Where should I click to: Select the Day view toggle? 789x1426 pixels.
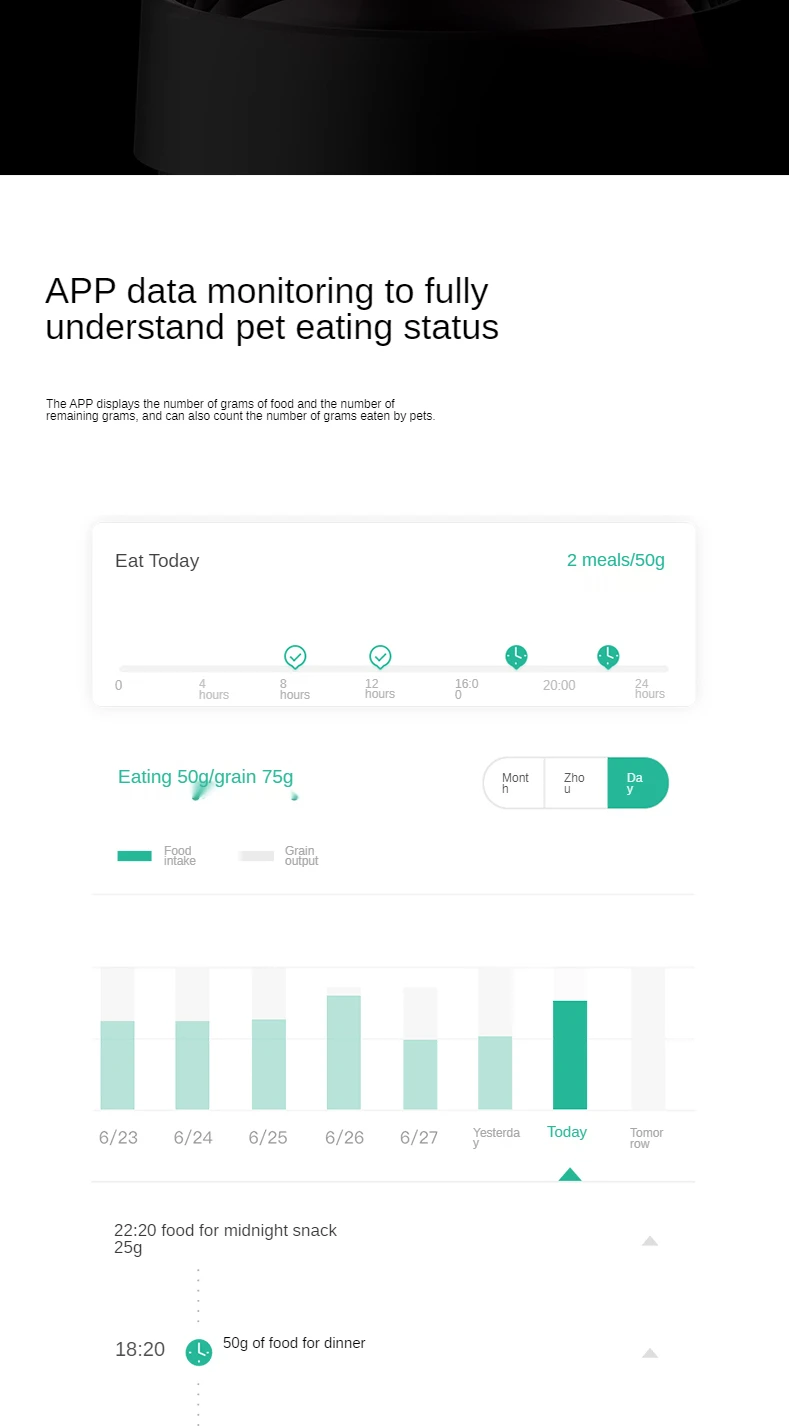click(x=636, y=783)
